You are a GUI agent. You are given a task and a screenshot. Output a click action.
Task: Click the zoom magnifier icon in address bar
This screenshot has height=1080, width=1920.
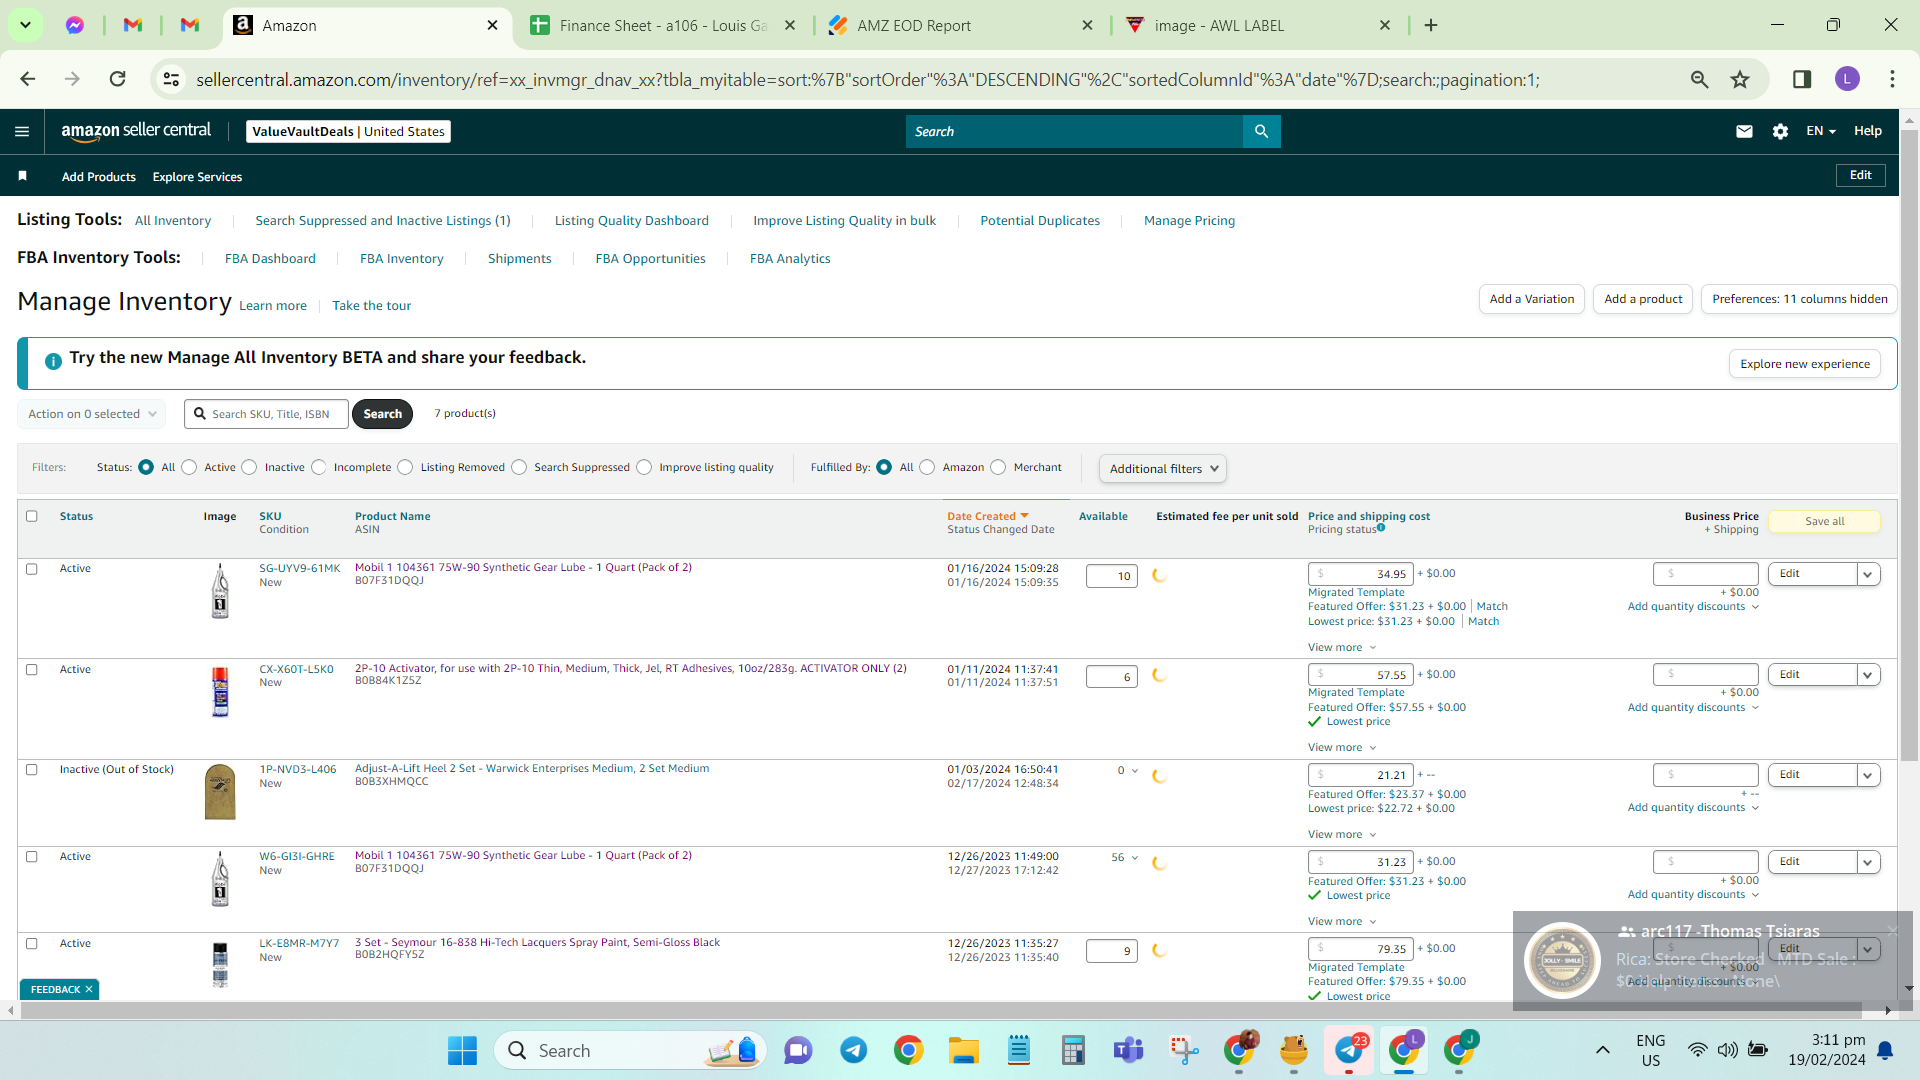1699,79
